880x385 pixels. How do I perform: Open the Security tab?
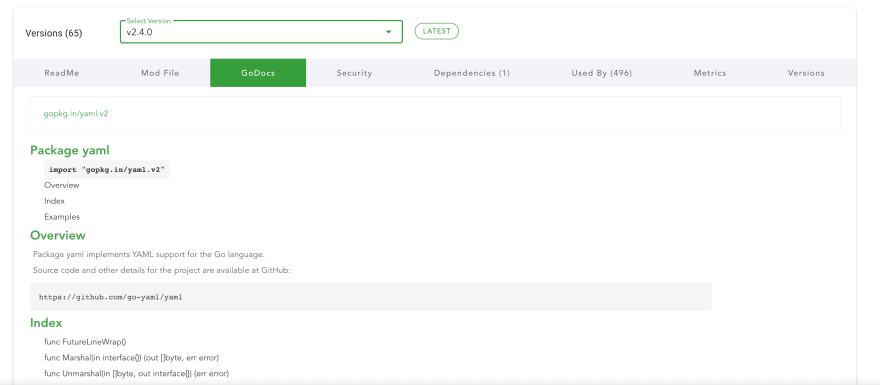(x=354, y=73)
